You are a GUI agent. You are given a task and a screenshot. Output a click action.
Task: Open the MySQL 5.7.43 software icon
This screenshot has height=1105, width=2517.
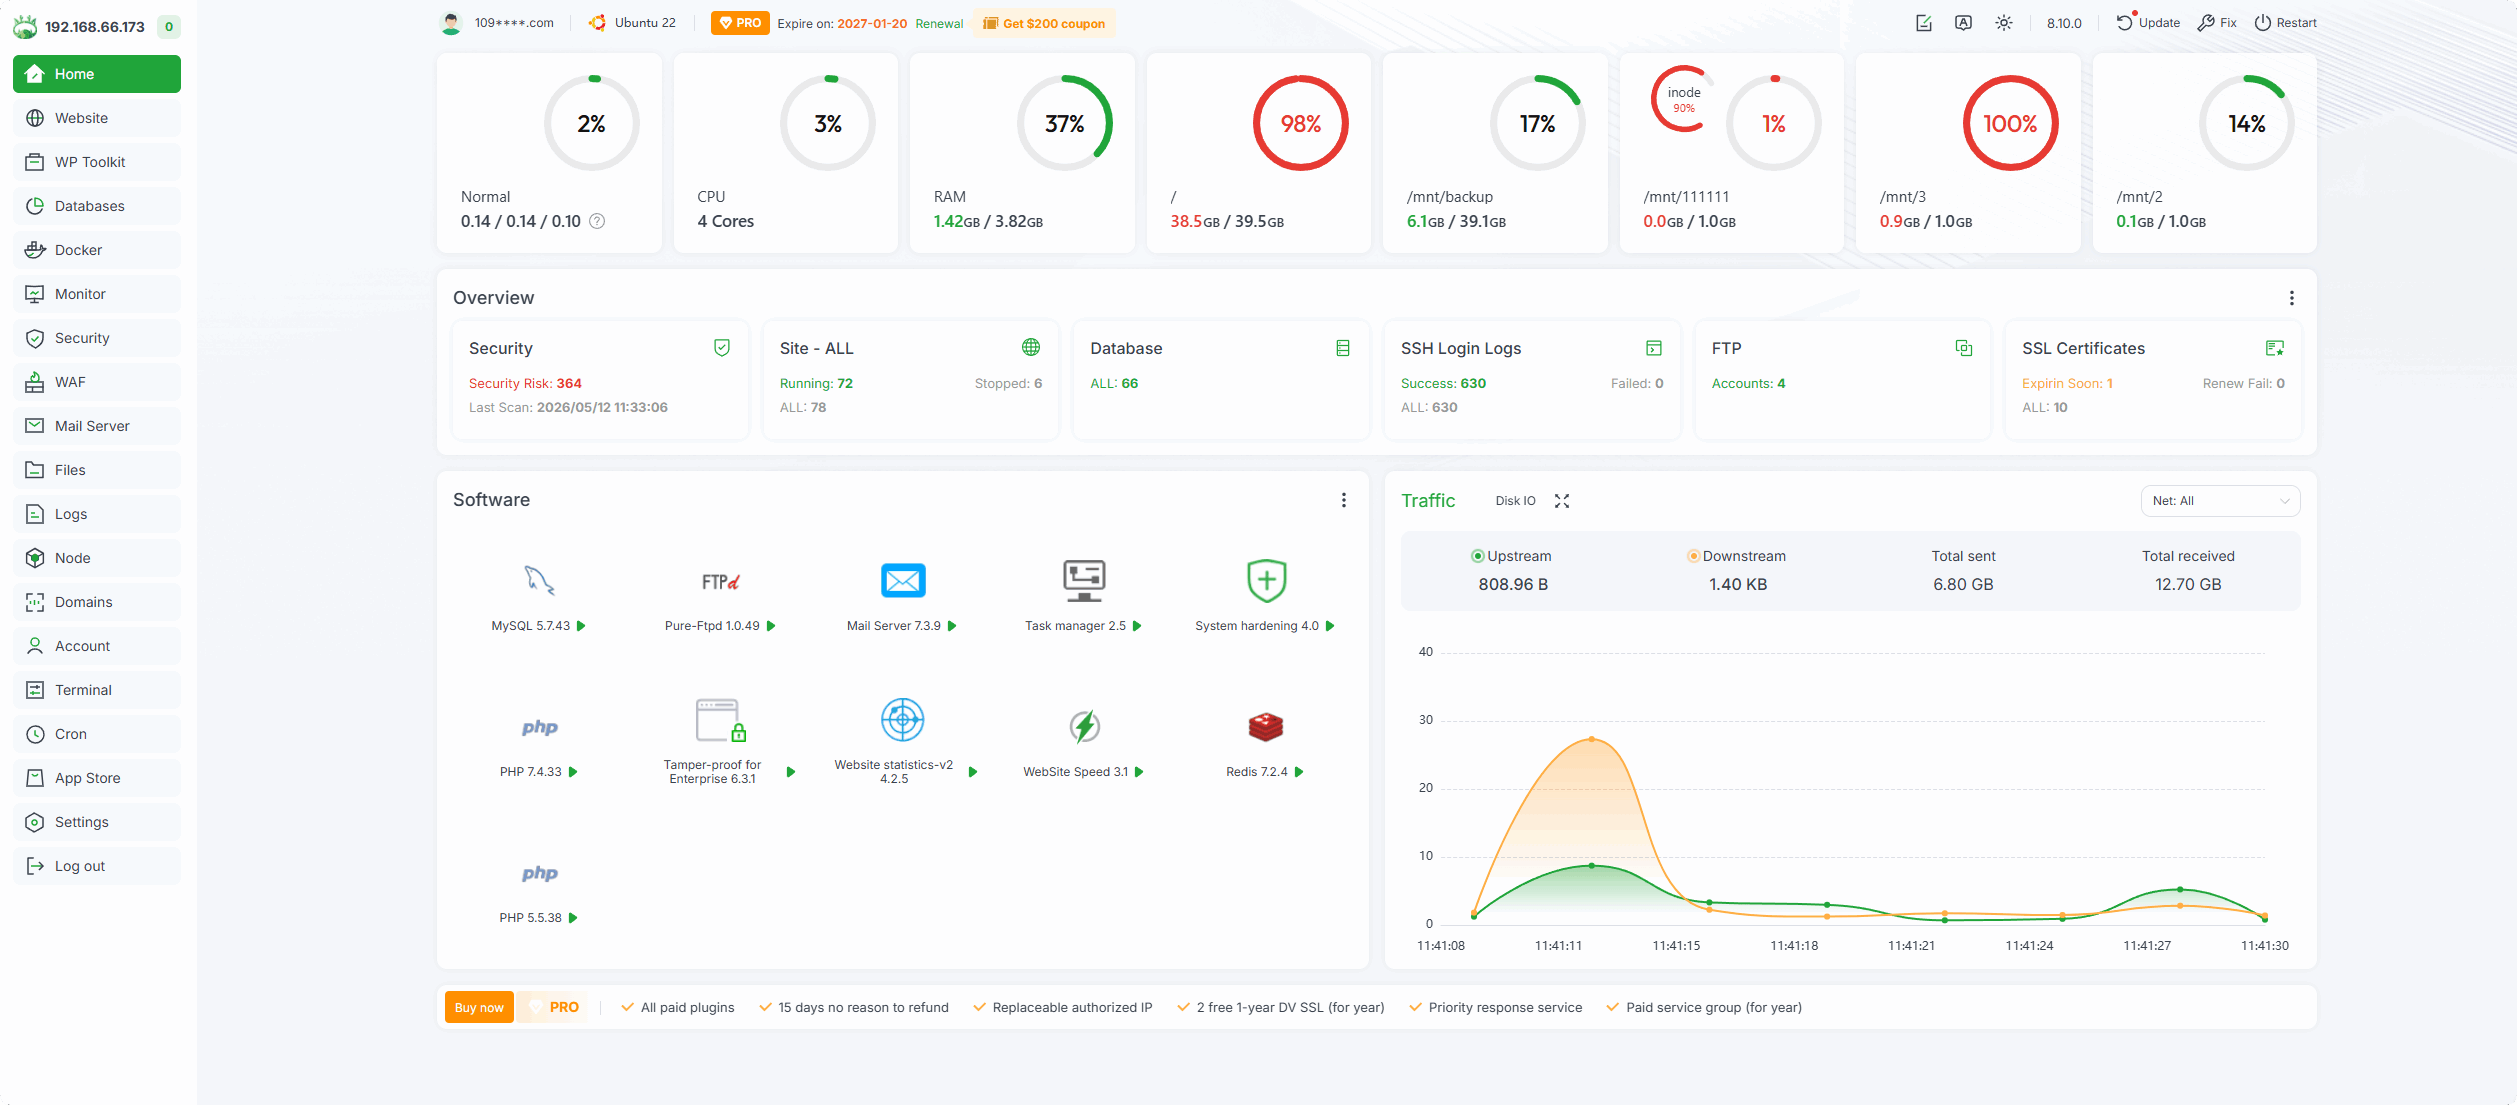tap(539, 580)
